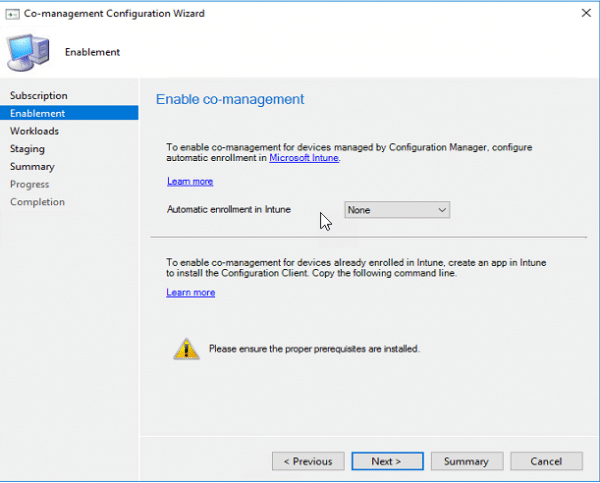Open the Workloads step in sidebar
Image resolution: width=600 pixels, height=483 pixels.
tap(34, 131)
